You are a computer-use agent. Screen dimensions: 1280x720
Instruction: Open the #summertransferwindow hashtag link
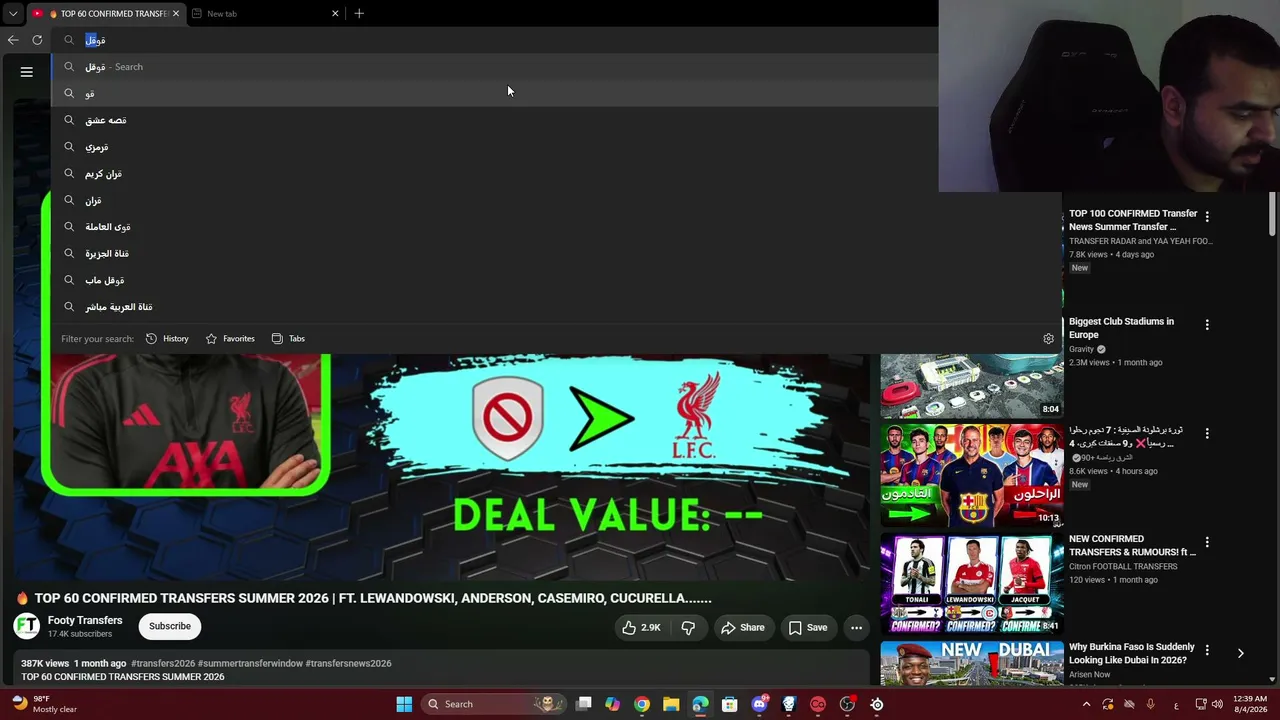click(250, 663)
